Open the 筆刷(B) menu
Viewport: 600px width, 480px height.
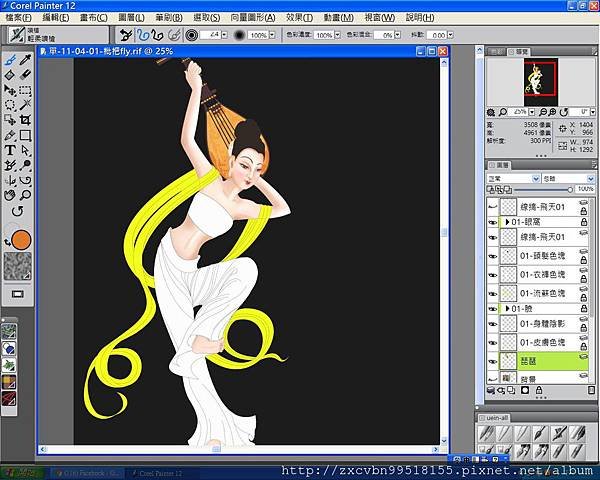click(169, 18)
